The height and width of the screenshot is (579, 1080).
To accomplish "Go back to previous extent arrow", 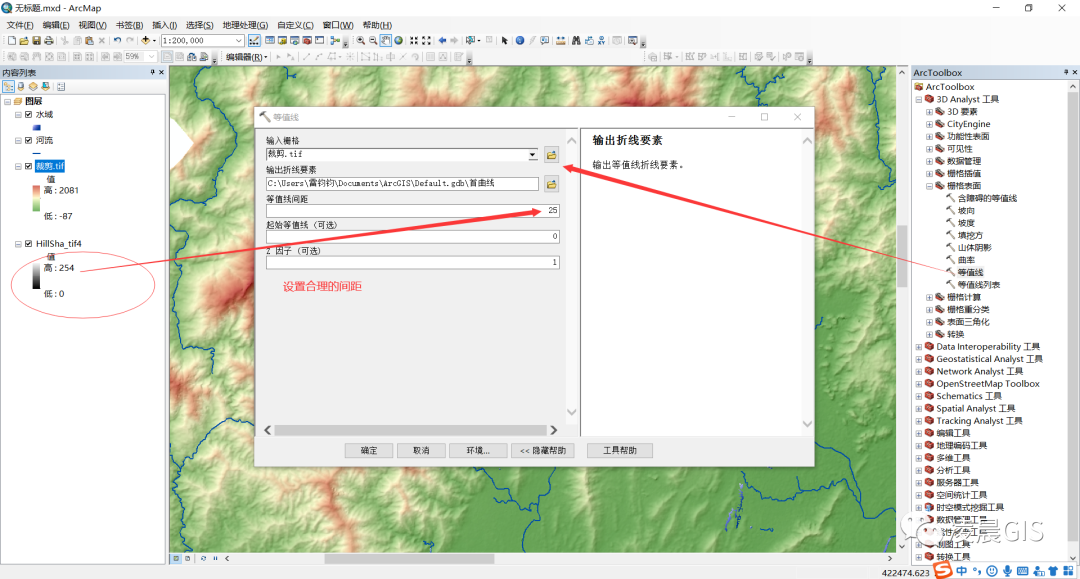I will [442, 41].
